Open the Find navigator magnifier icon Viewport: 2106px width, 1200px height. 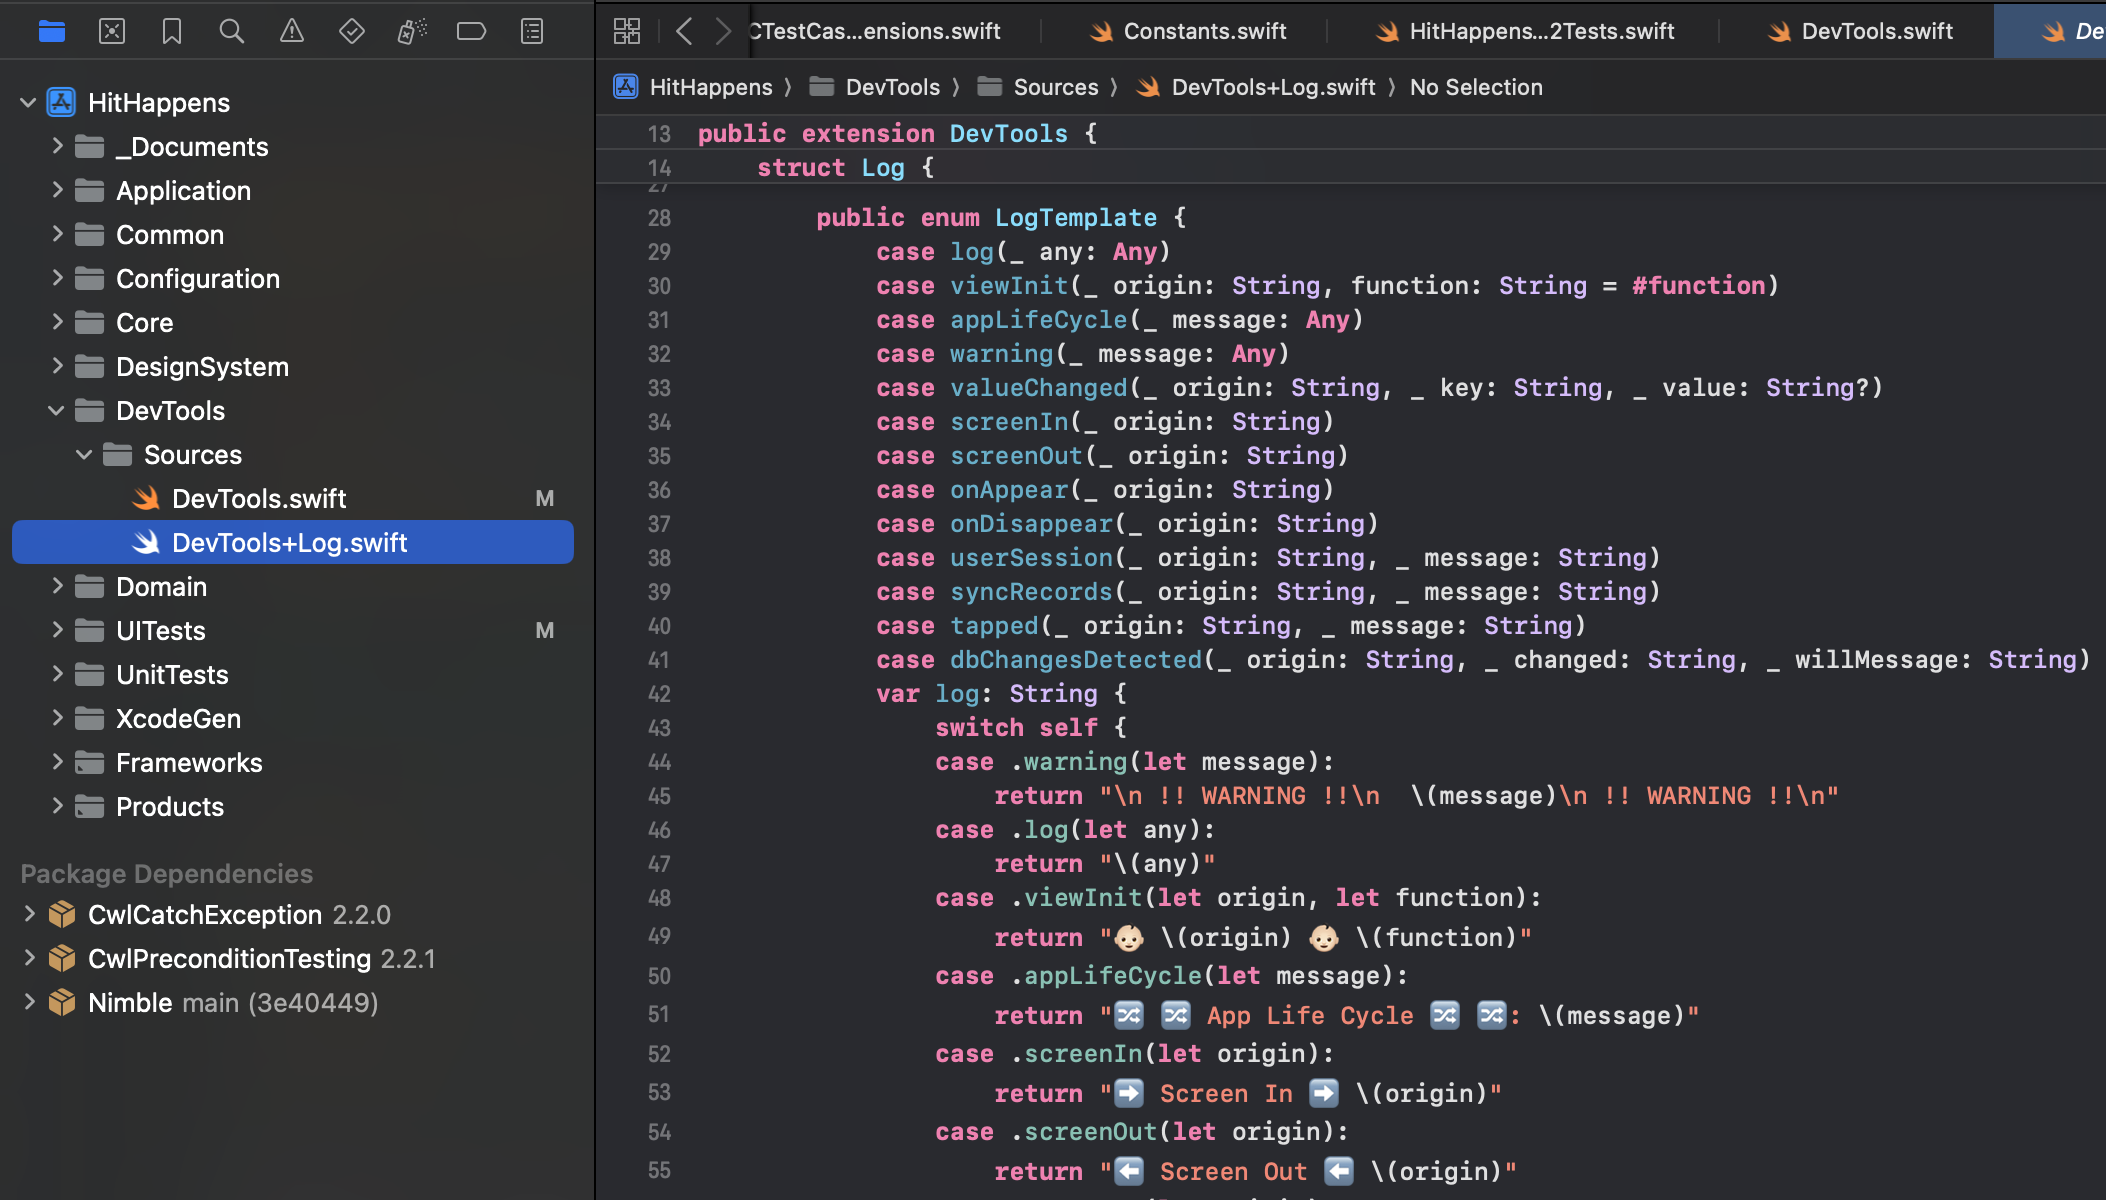click(x=232, y=31)
